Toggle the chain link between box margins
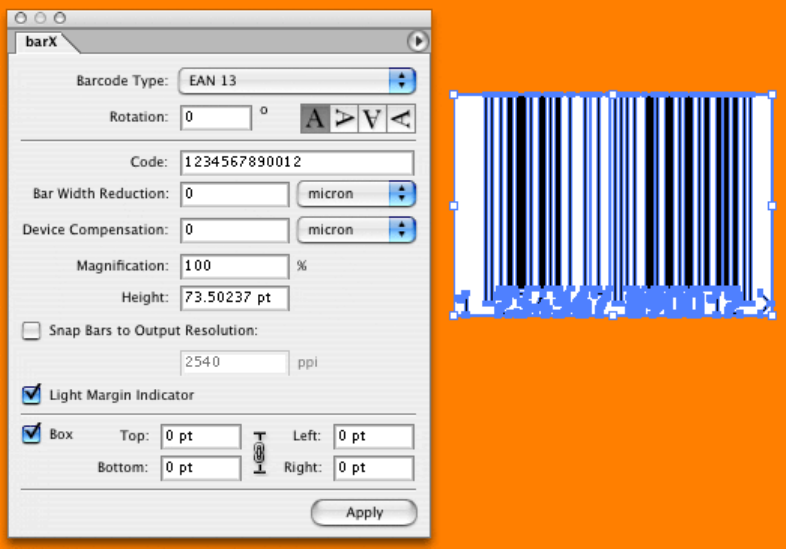The image size is (786, 549). tap(259, 453)
